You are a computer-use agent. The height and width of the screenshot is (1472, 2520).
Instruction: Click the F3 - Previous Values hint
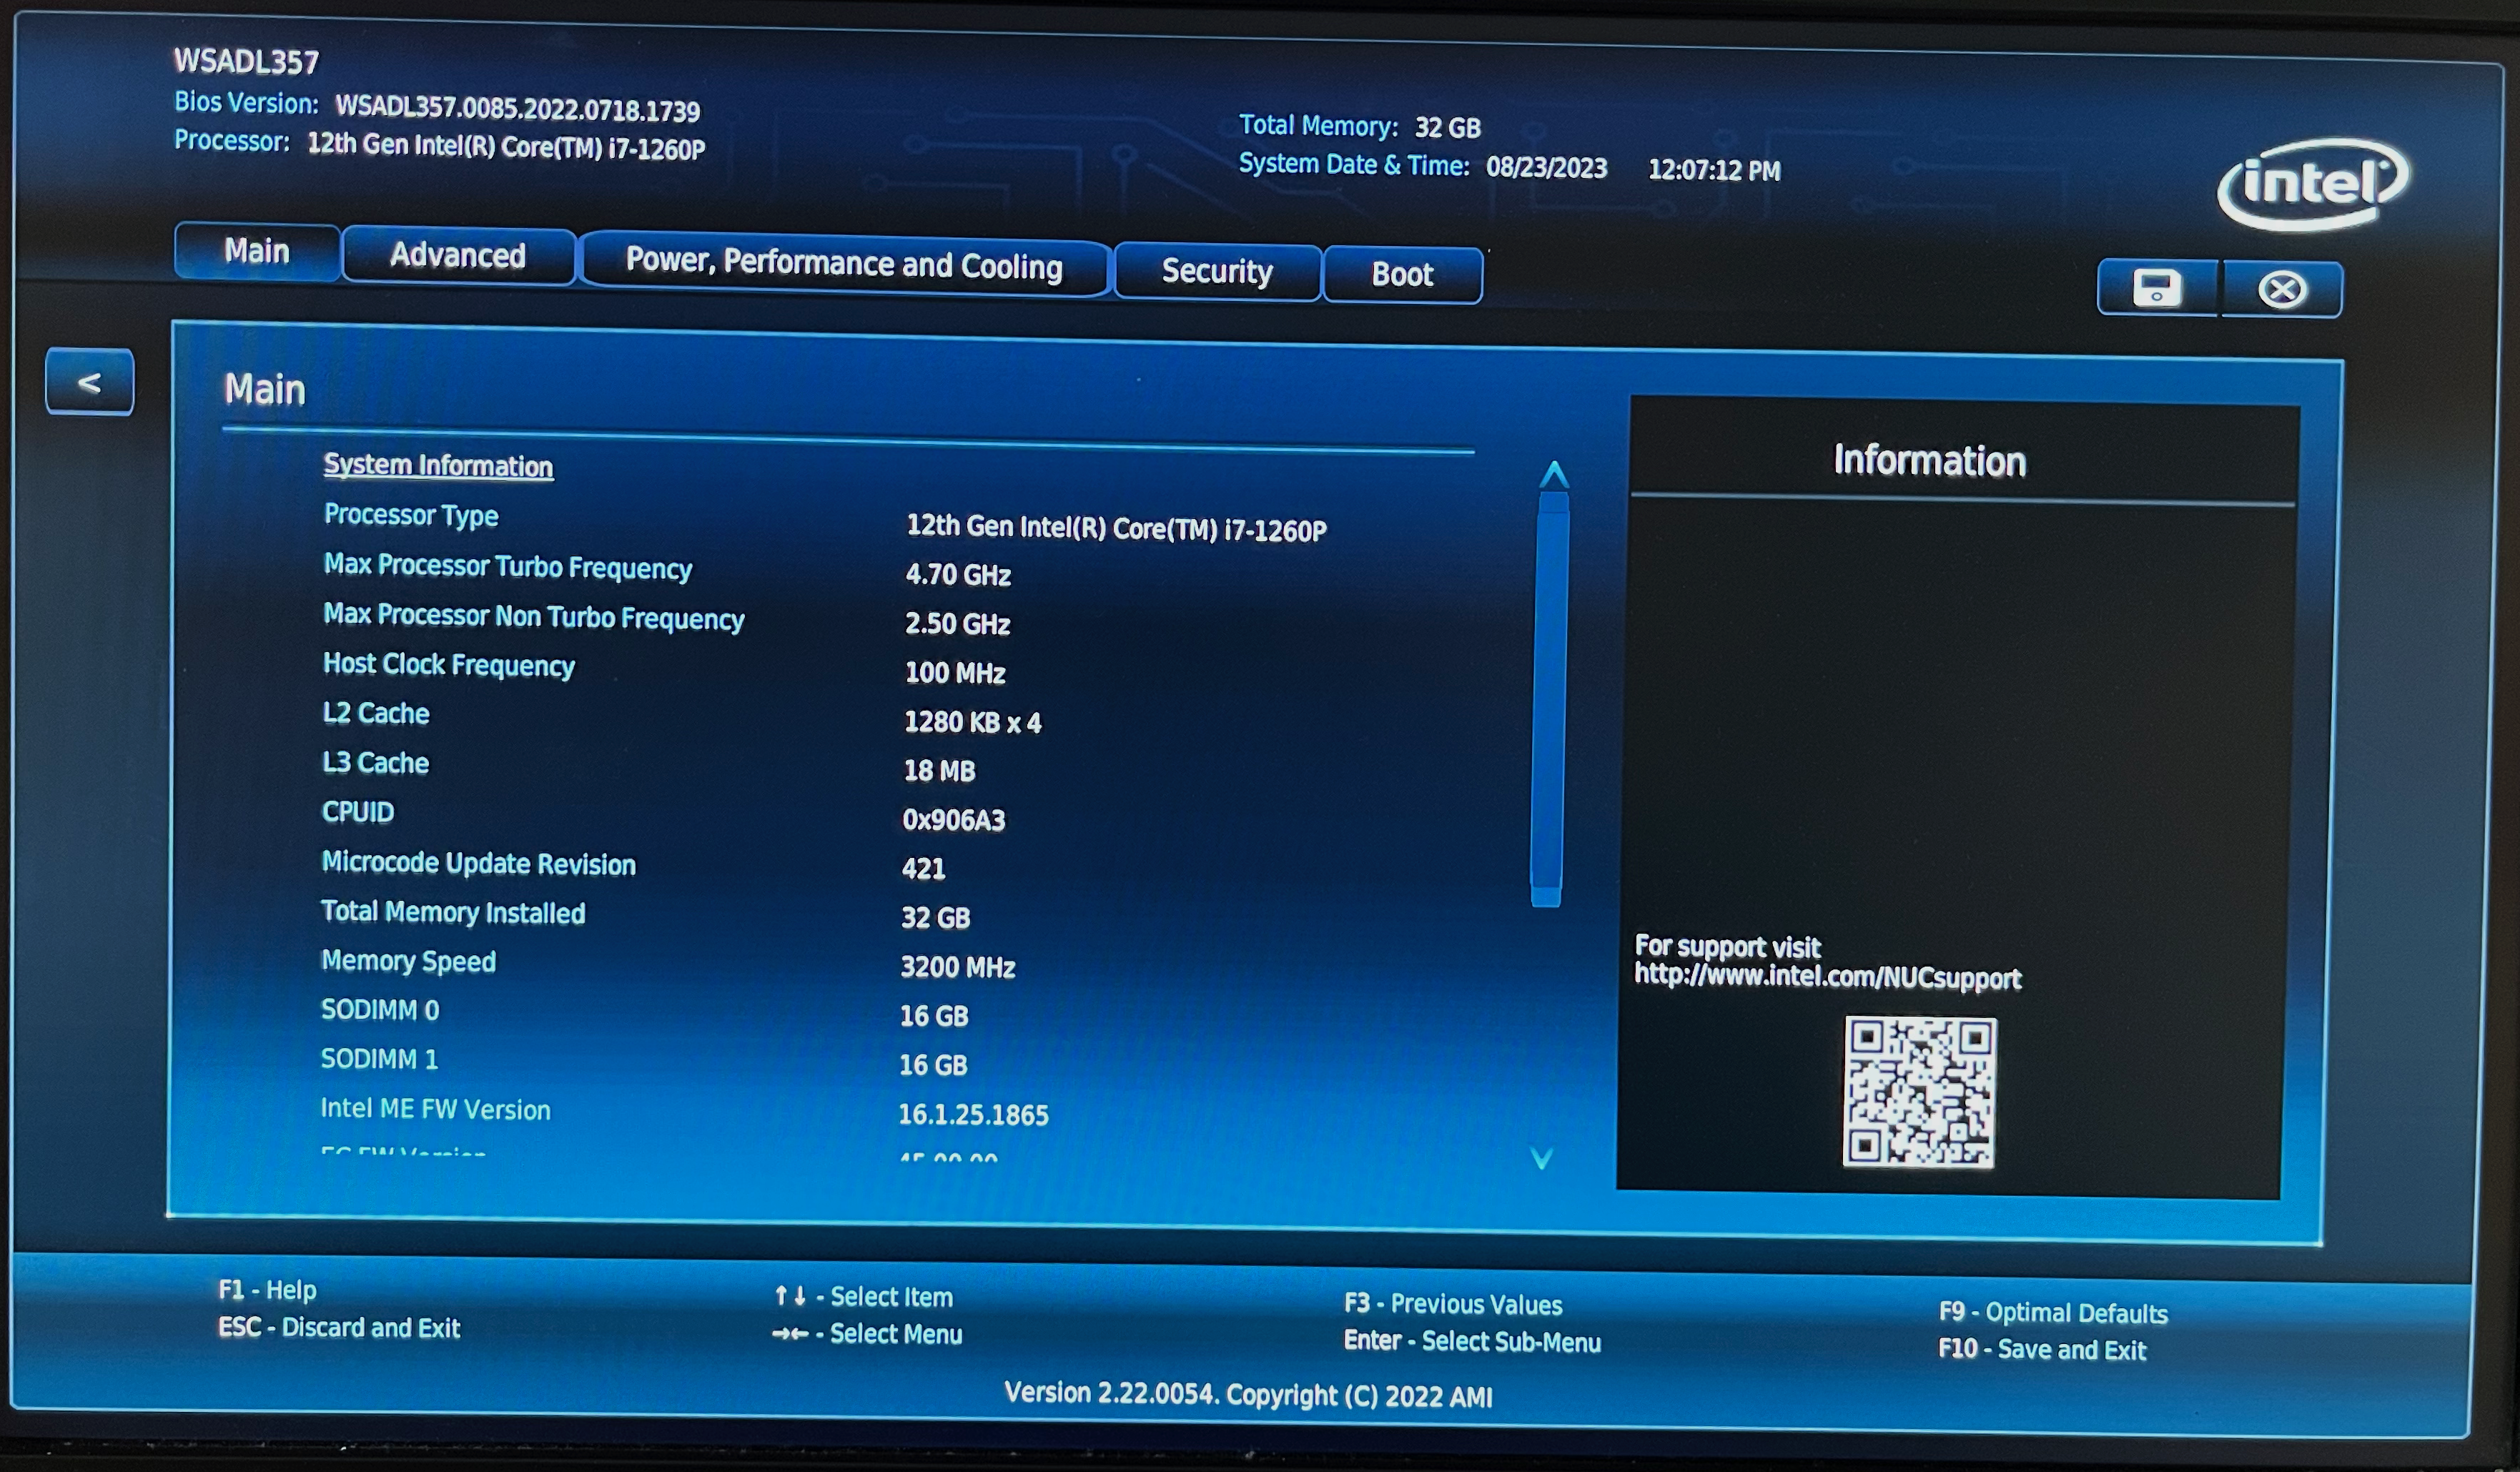pos(1452,1304)
